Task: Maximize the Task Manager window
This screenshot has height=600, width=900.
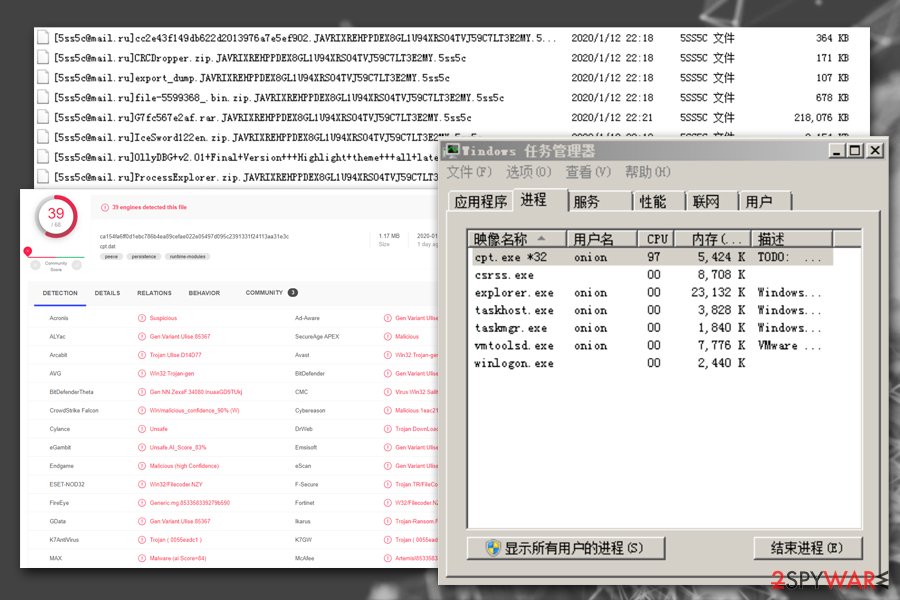Action: [855, 150]
